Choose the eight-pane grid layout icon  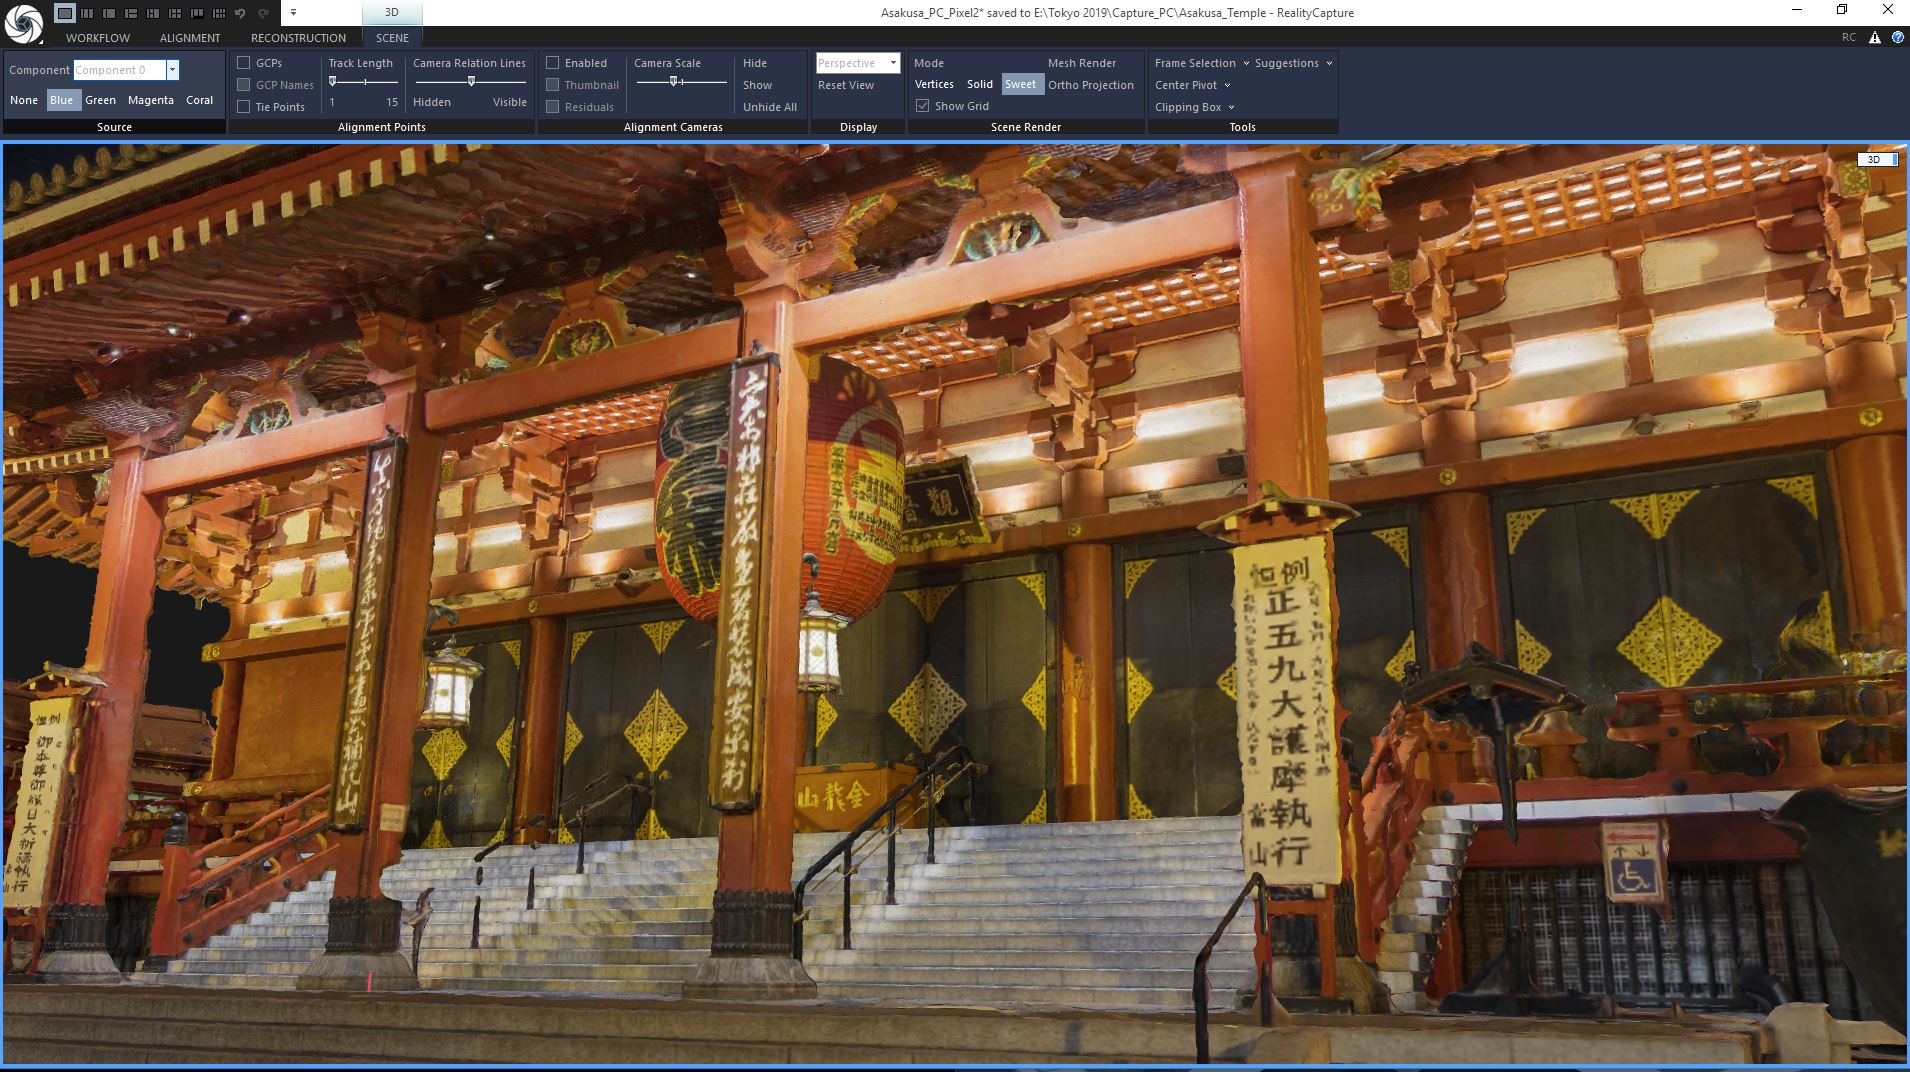click(x=218, y=13)
